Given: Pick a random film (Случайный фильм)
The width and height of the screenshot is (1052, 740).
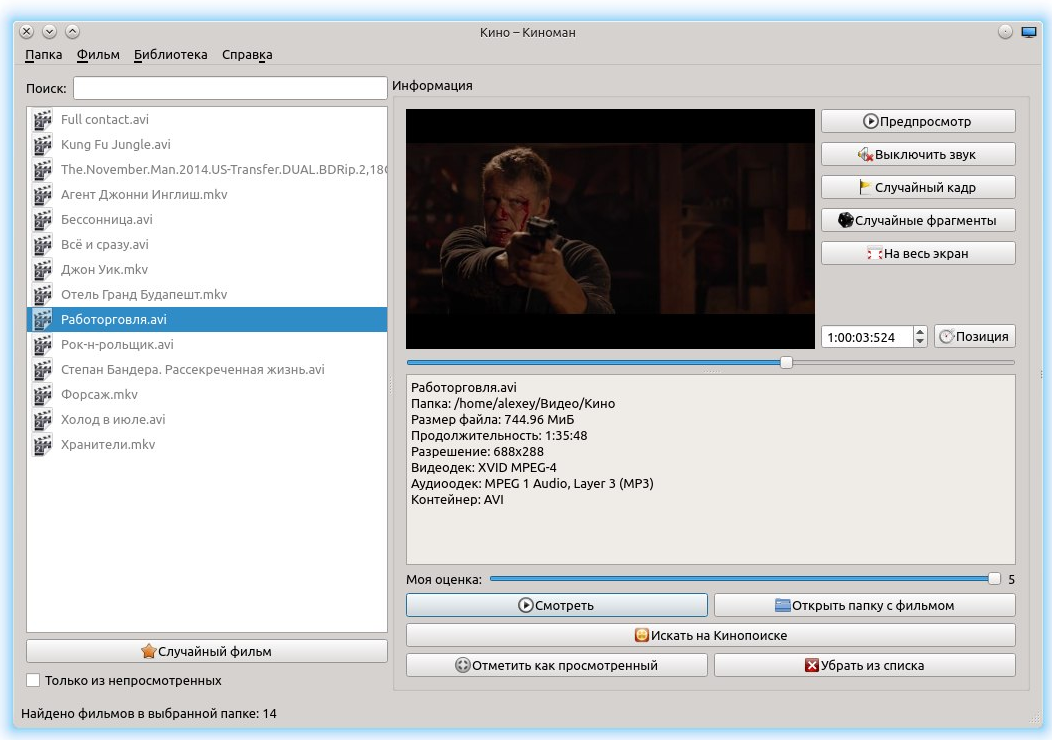Looking at the screenshot, I should pyautogui.click(x=207, y=651).
